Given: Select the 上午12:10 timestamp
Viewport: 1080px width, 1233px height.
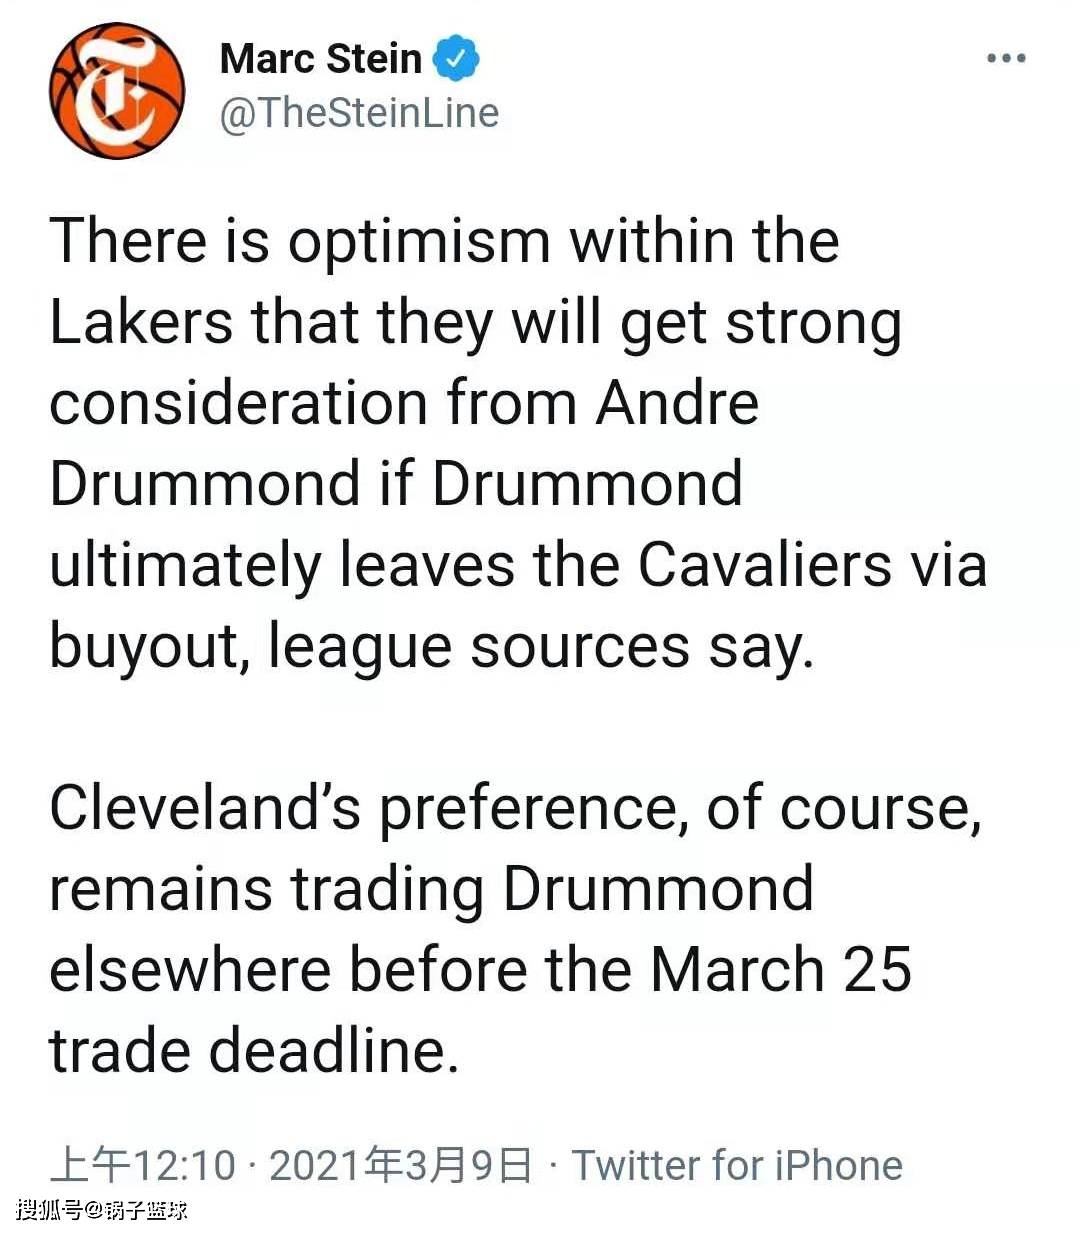Looking at the screenshot, I should point(143,1166).
